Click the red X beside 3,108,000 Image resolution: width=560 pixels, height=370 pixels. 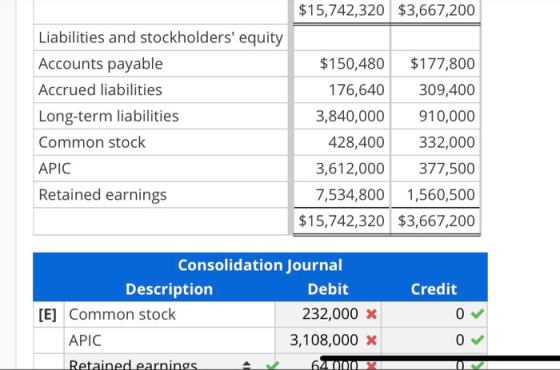point(371,340)
